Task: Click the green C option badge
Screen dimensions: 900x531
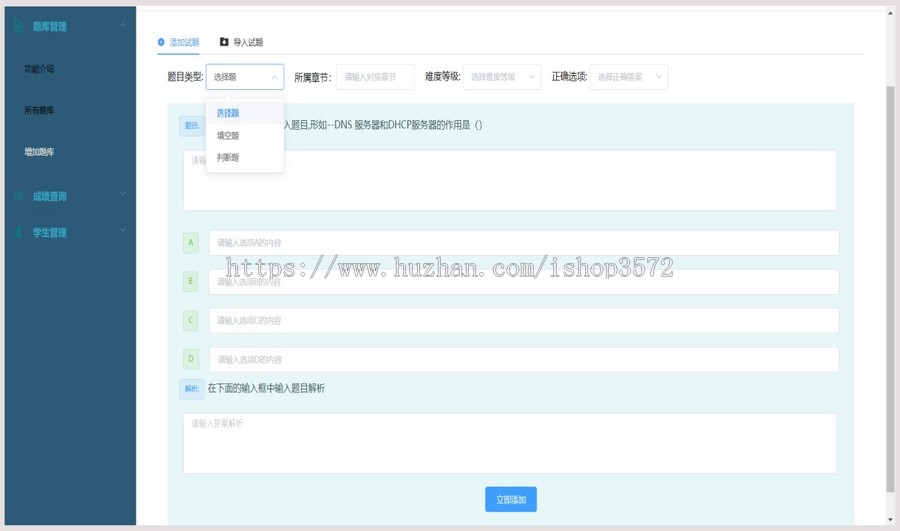Action: [x=191, y=320]
